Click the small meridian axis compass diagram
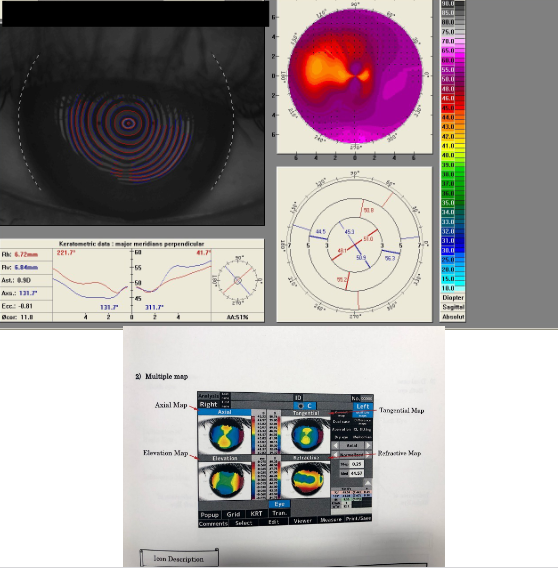Viewport: 558px width, 568px height. click(237, 280)
